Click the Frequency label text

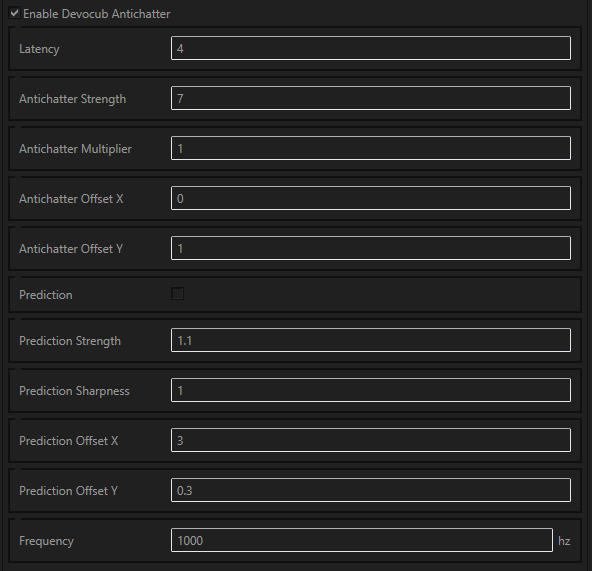pyautogui.click(x=46, y=541)
